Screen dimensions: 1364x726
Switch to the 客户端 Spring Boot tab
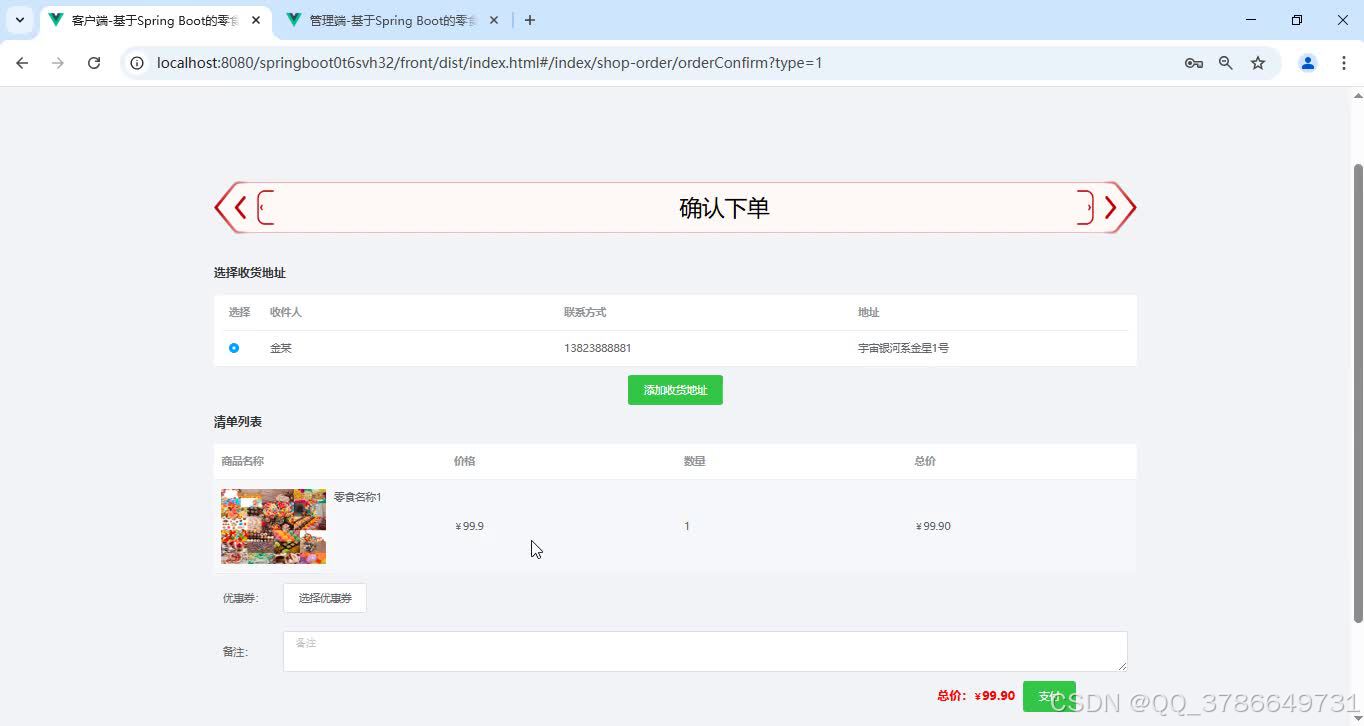click(155, 20)
